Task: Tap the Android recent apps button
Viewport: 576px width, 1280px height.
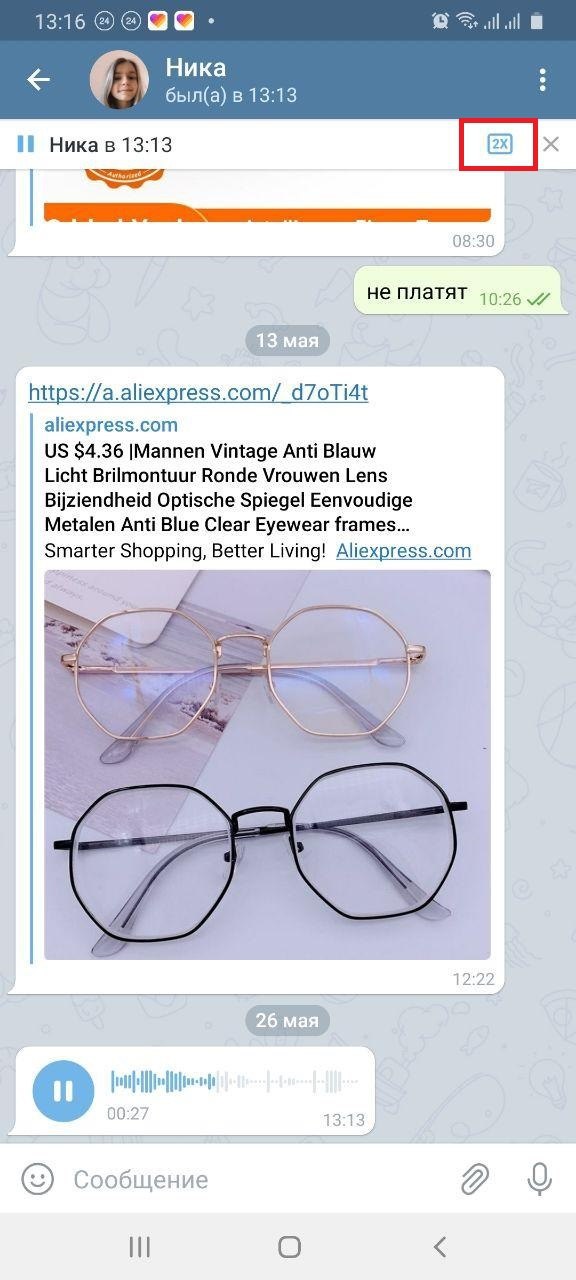Action: 140,1246
